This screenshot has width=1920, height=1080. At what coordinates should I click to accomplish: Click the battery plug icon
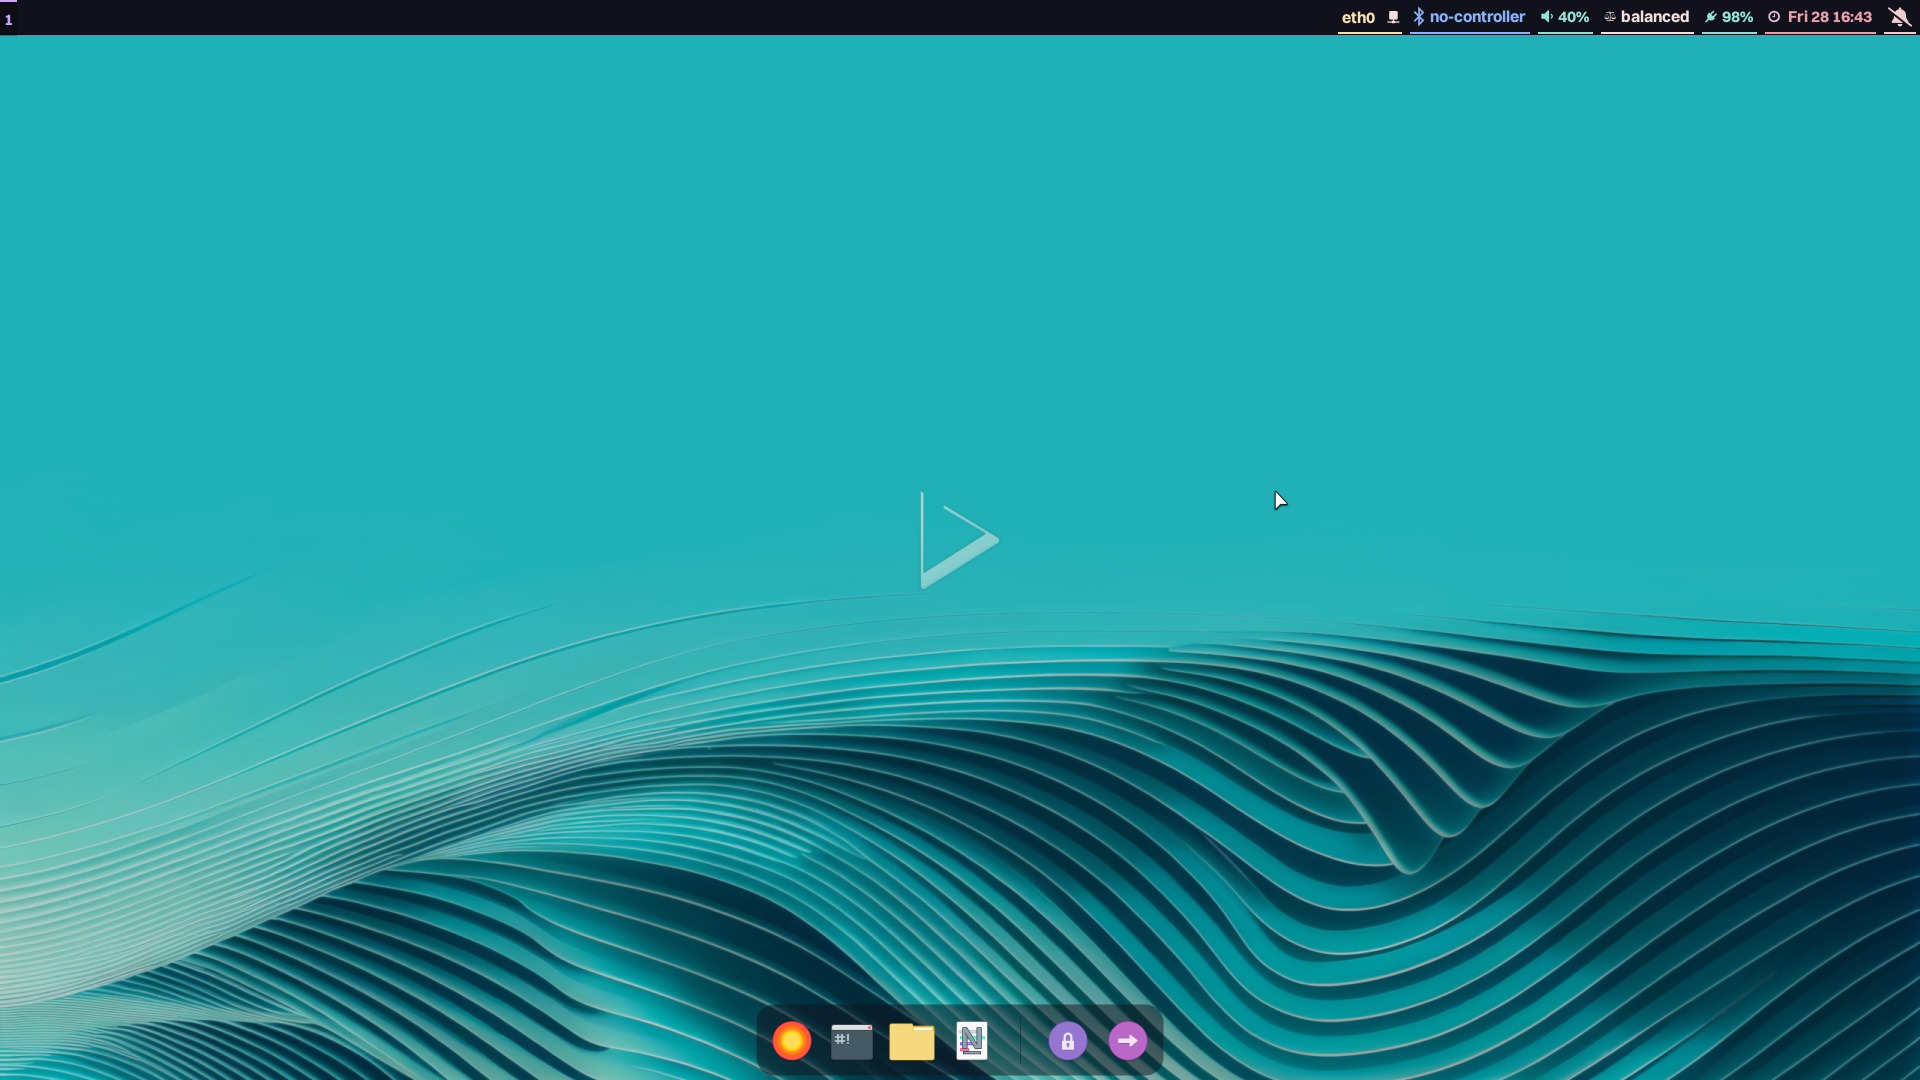click(1711, 17)
